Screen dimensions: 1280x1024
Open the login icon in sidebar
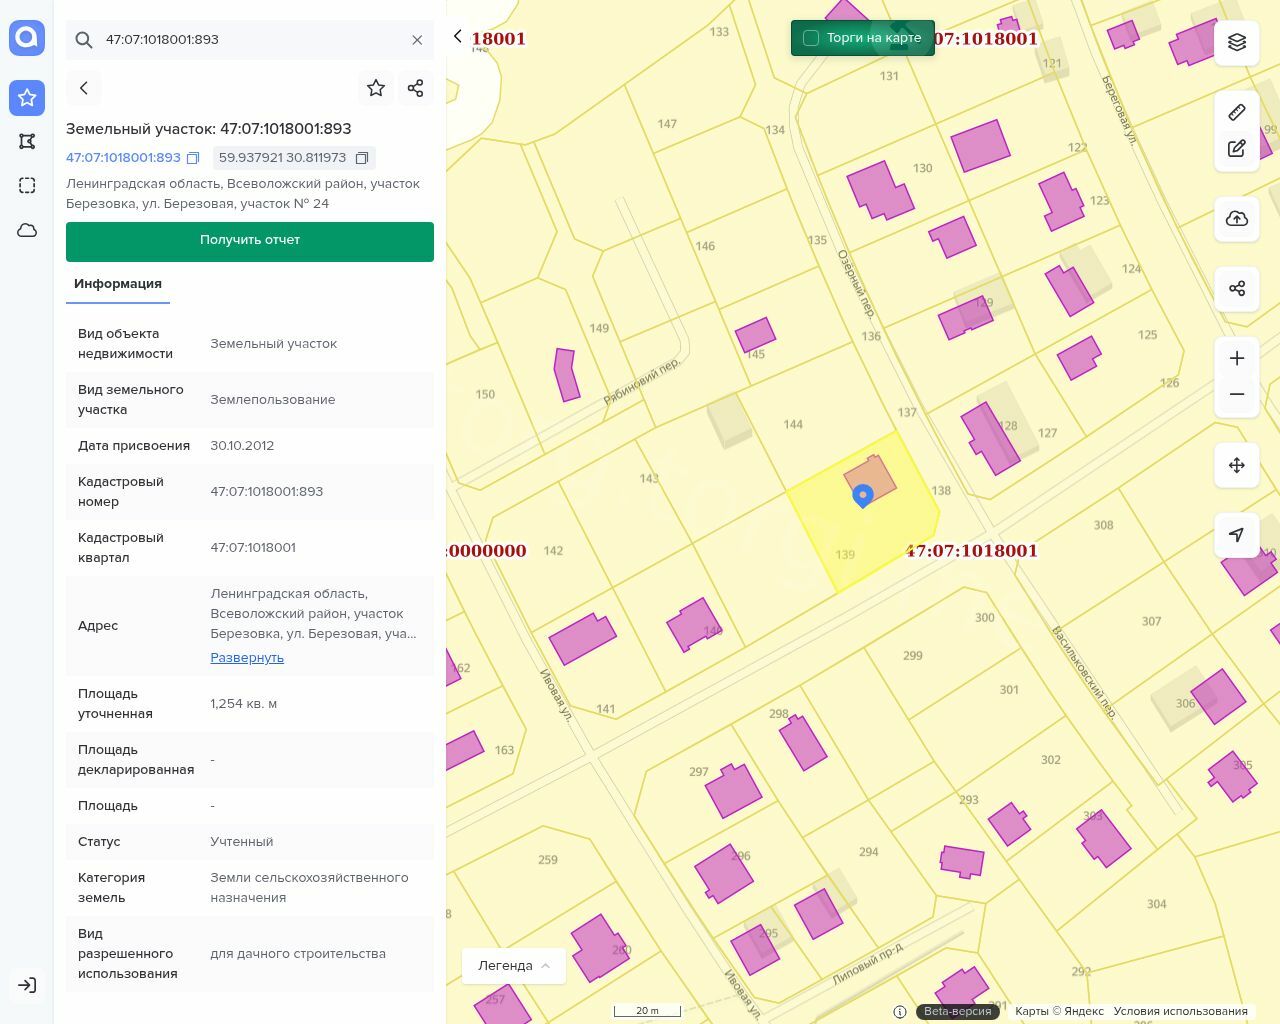pos(27,985)
